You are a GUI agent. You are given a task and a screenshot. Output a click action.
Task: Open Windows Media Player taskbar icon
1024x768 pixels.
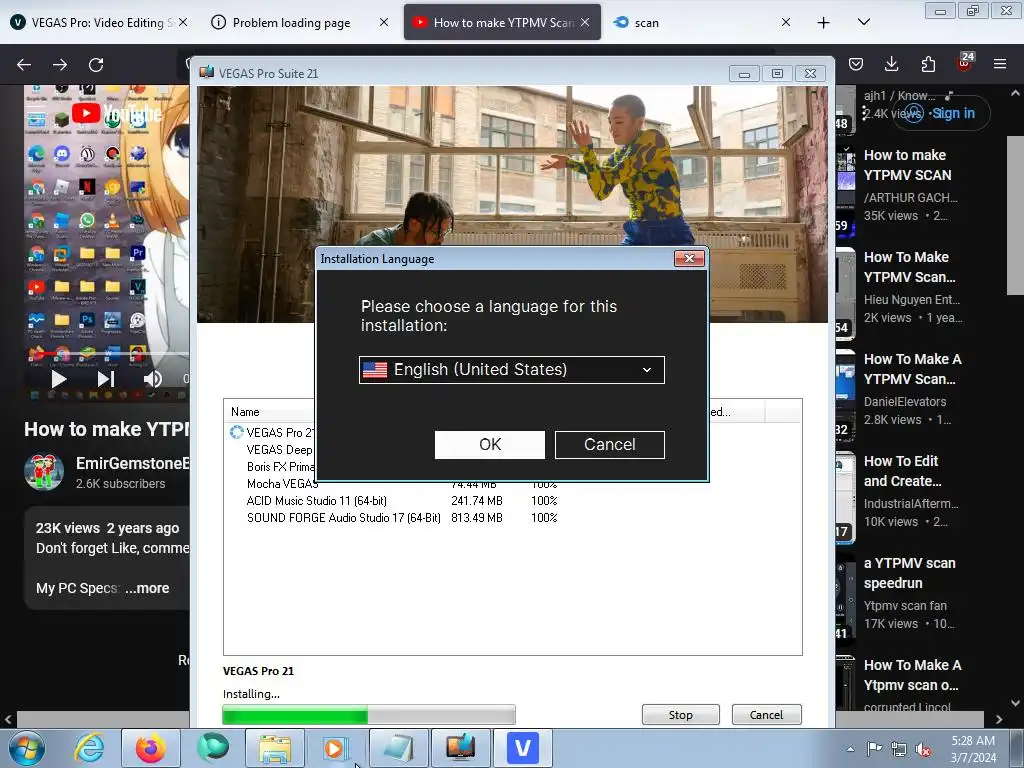click(x=336, y=748)
